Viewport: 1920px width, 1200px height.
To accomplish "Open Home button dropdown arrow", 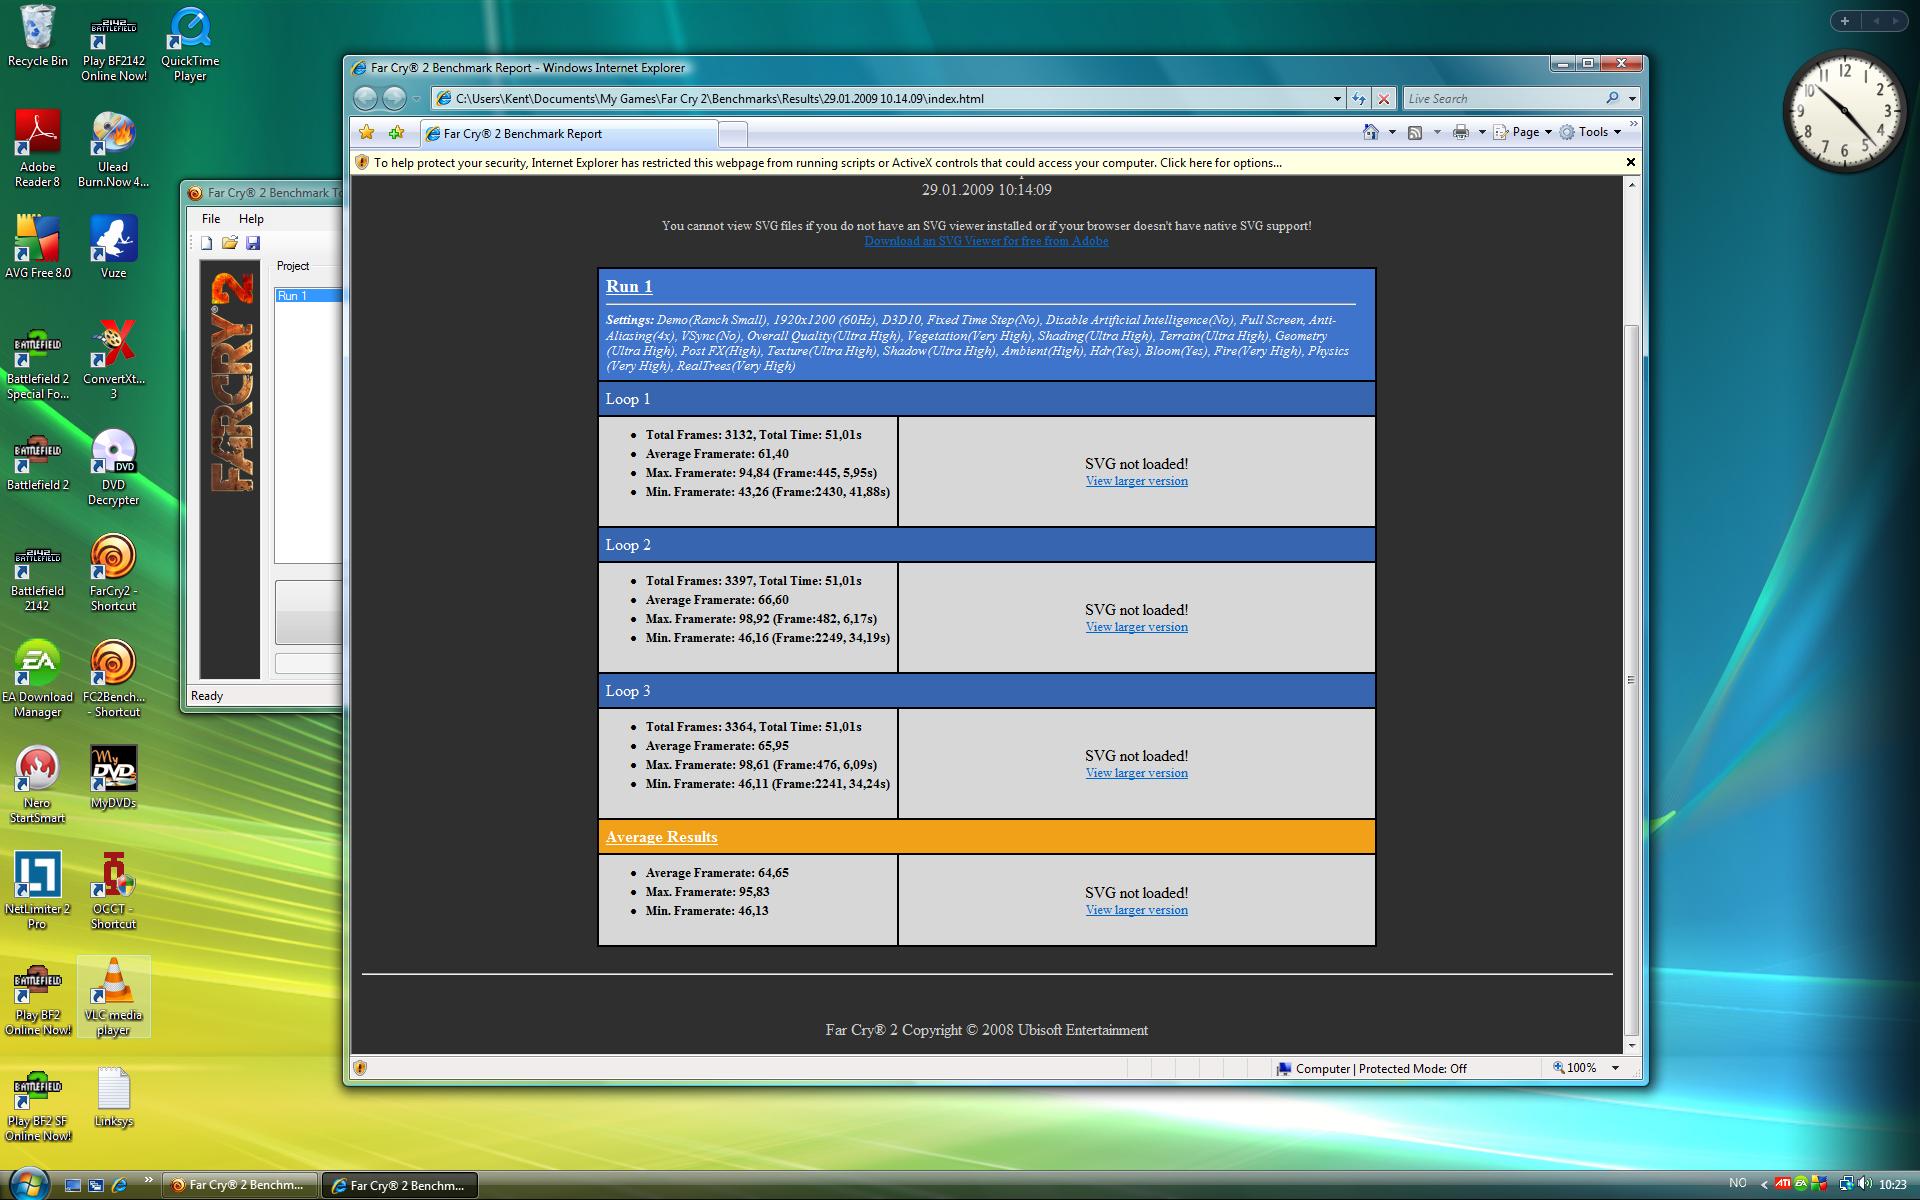I will coord(1392,132).
